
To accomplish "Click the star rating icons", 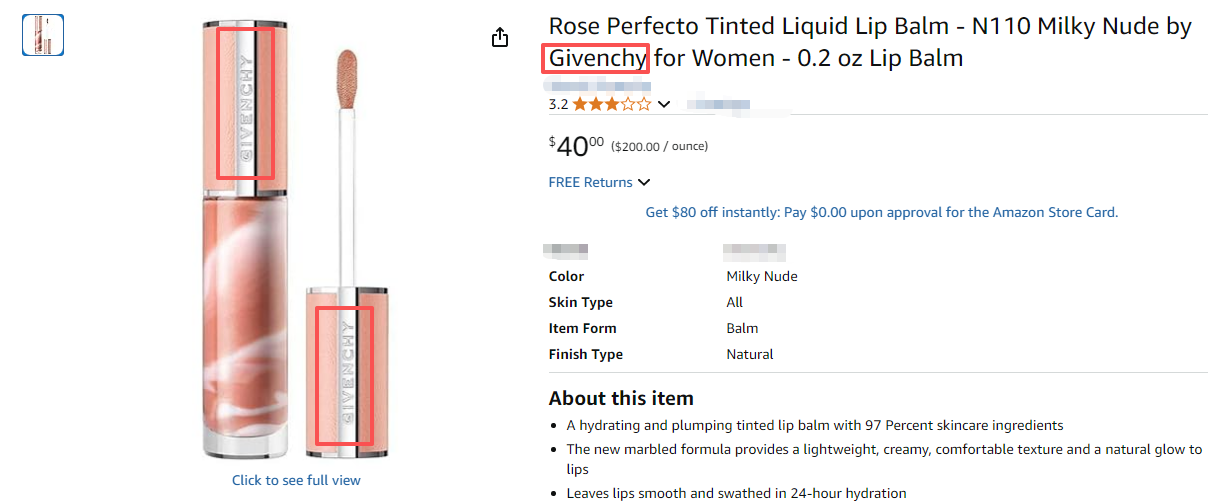I will 611,104.
